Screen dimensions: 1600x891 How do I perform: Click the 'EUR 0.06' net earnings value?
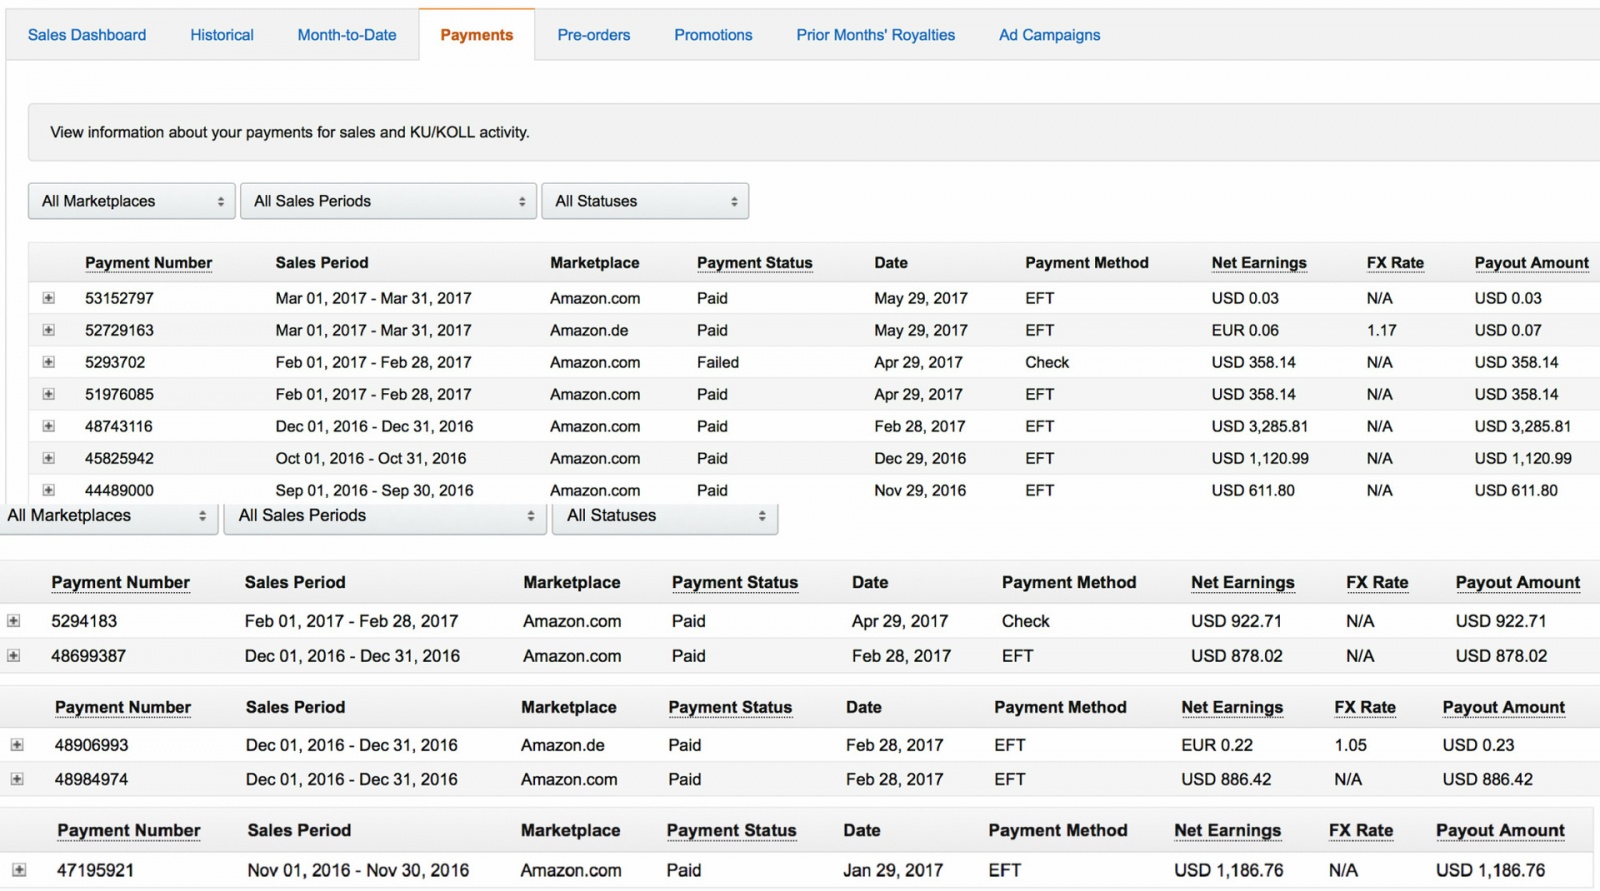1245,330
